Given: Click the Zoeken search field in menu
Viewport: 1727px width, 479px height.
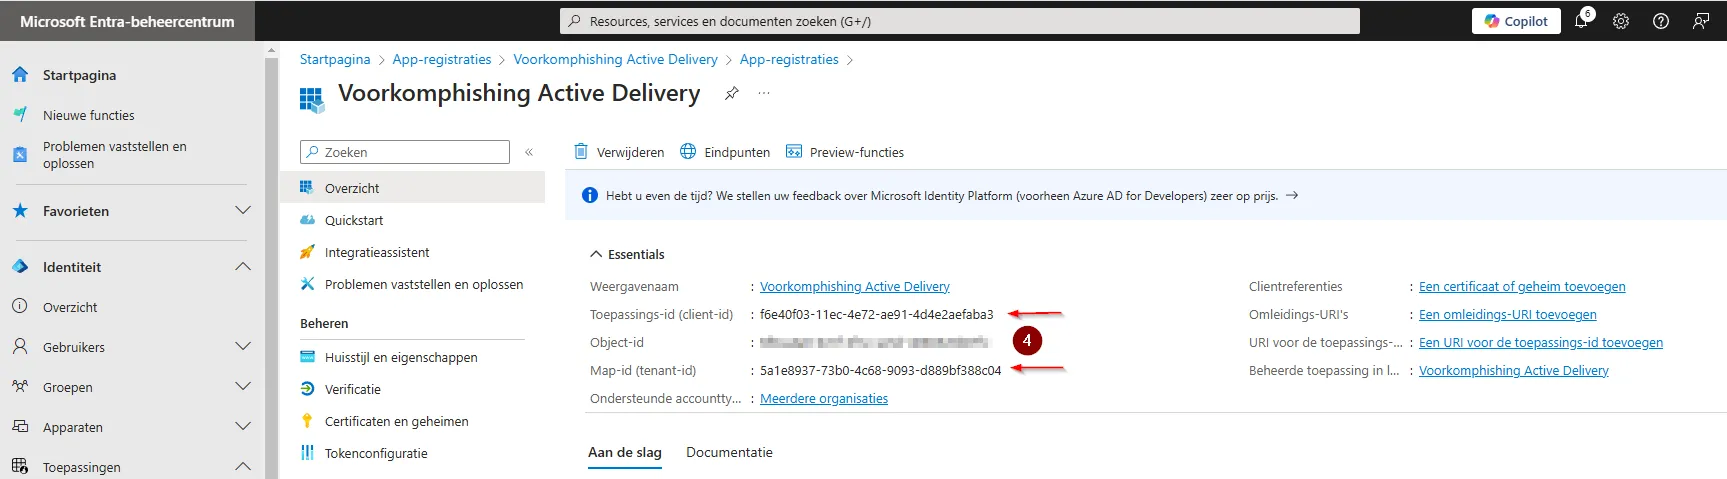Looking at the screenshot, I should [405, 152].
